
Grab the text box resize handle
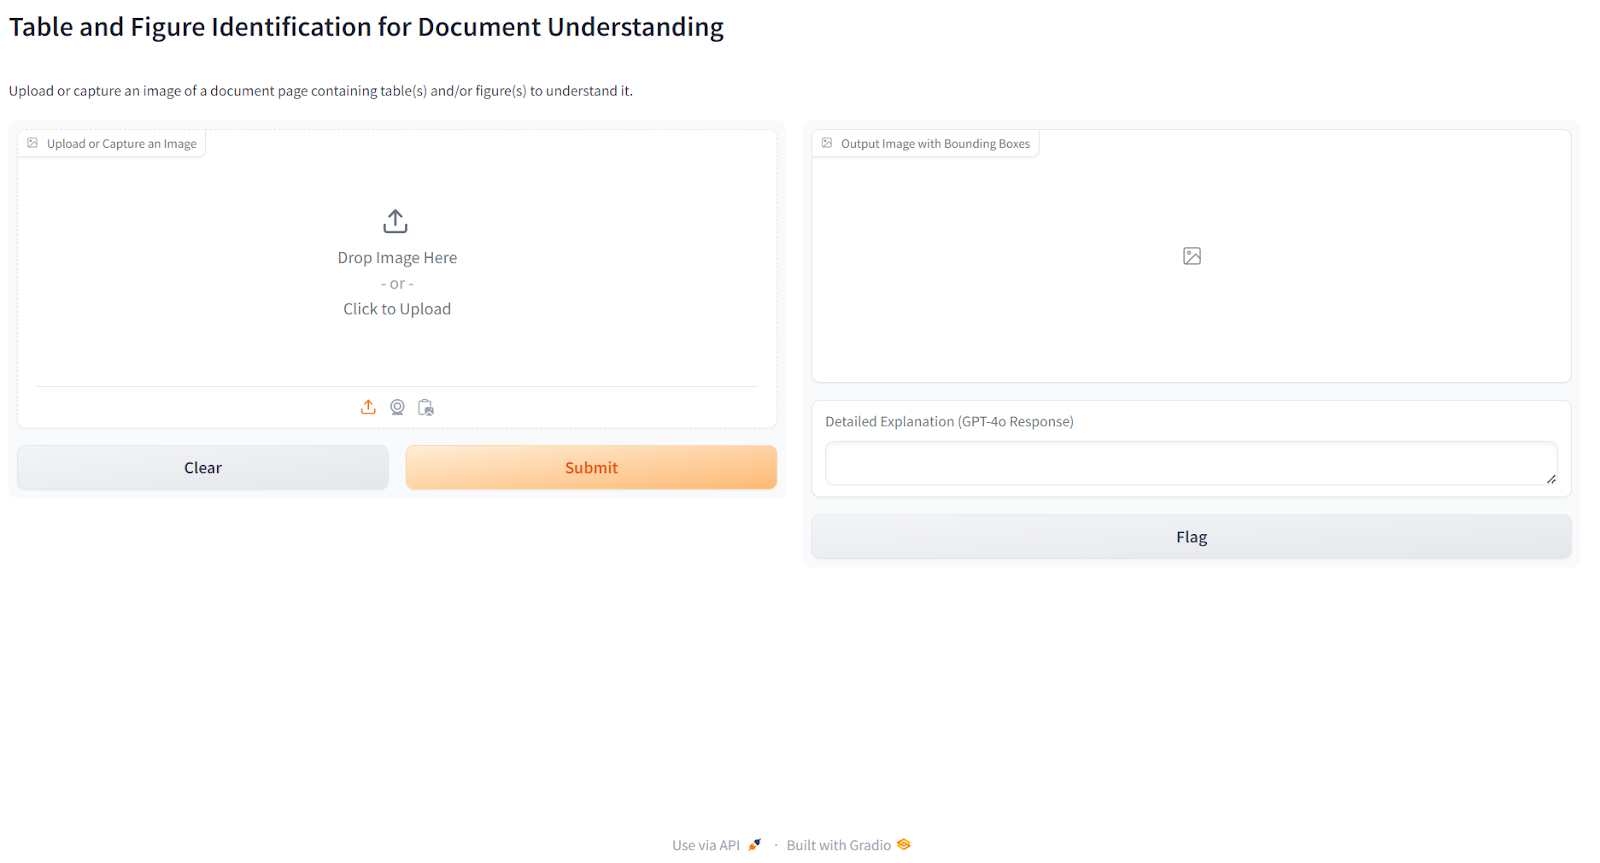coord(1551,479)
